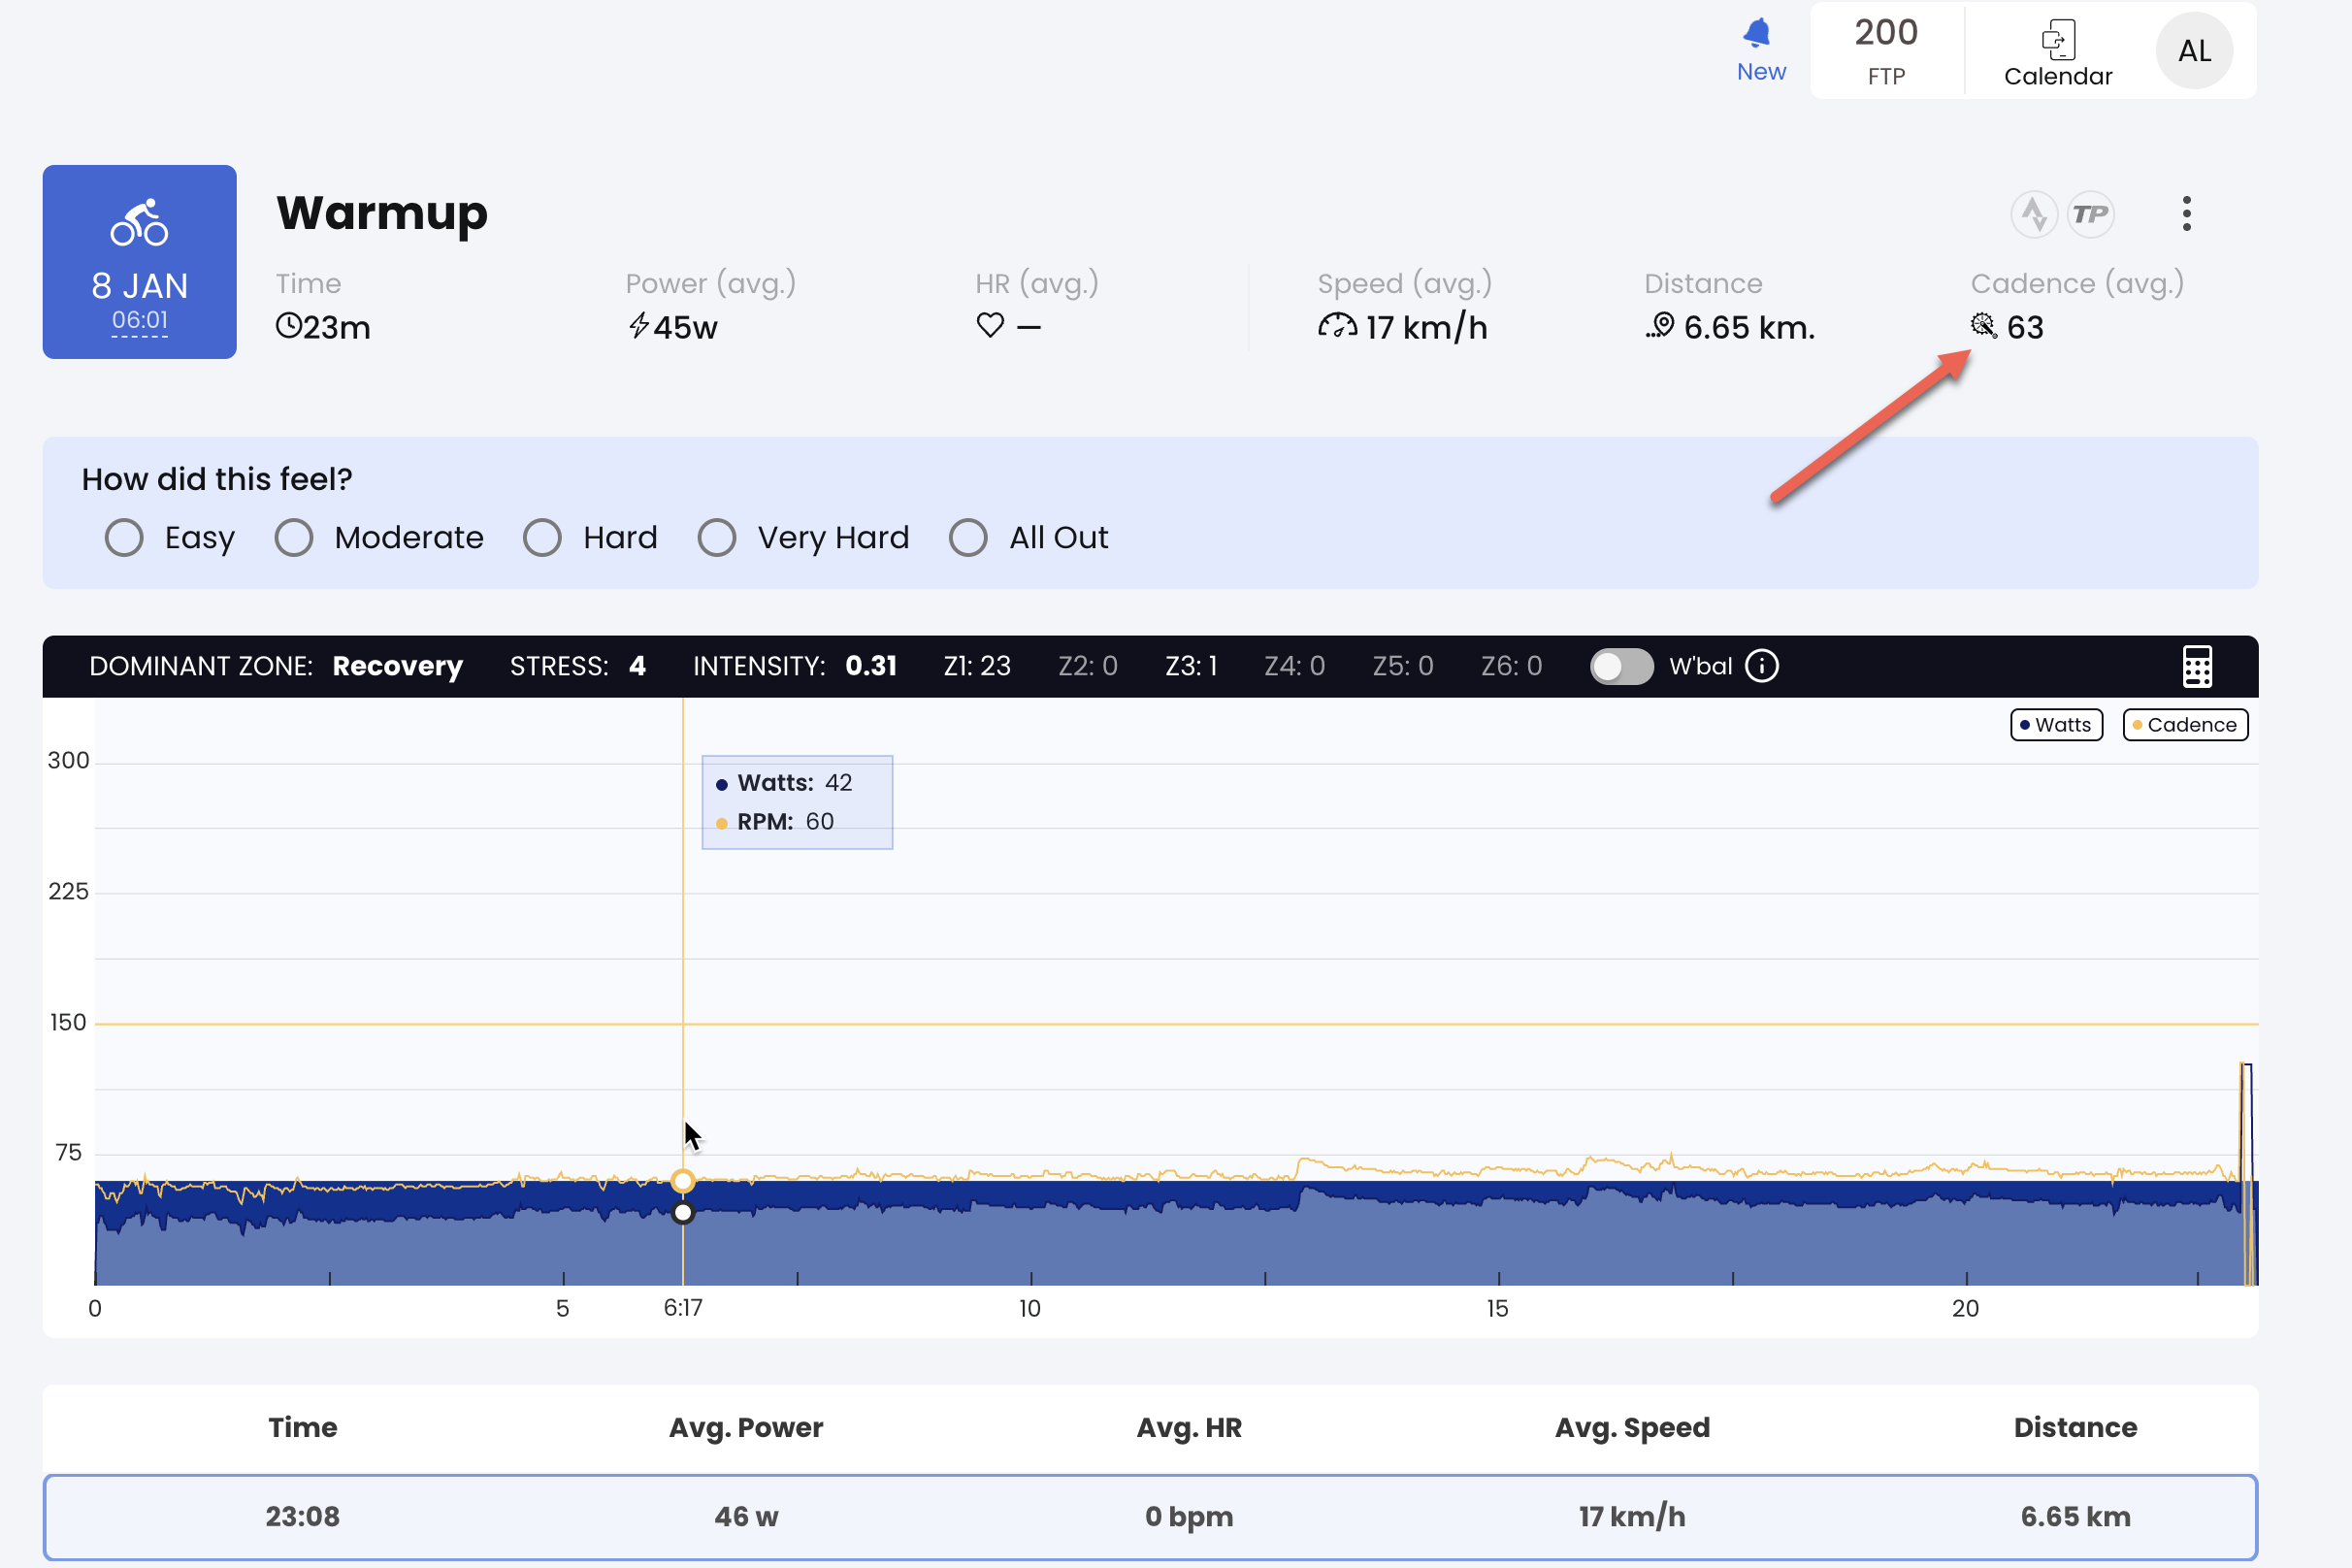Viewport: 2352px width, 1568px height.
Task: Hide the Watts series in legend
Action: 2055,725
